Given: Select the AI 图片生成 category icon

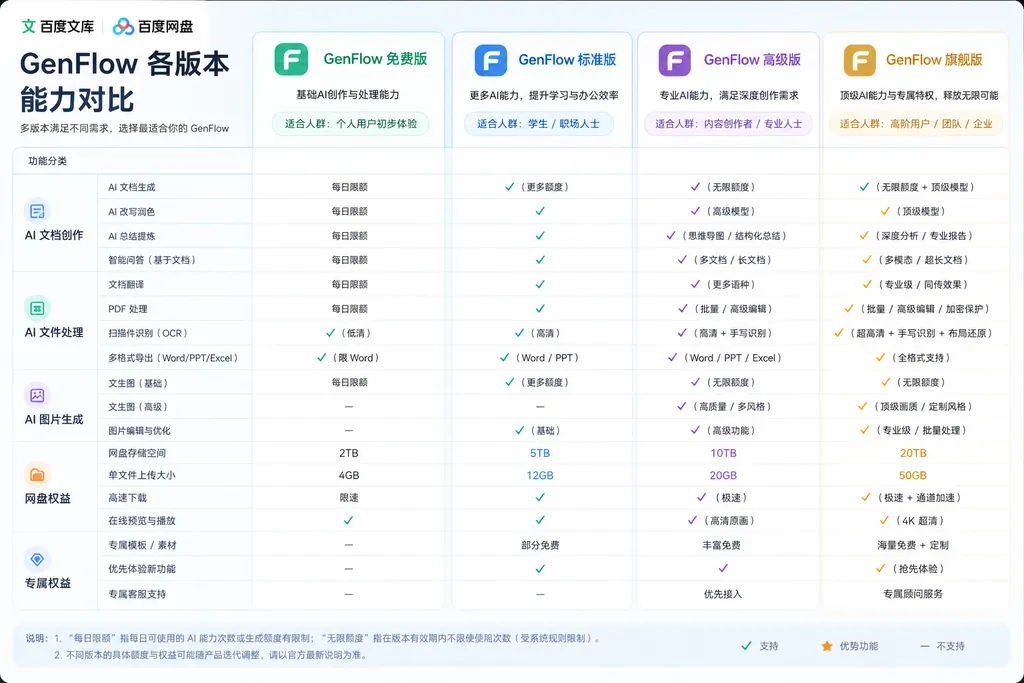Looking at the screenshot, I should tap(37, 395).
